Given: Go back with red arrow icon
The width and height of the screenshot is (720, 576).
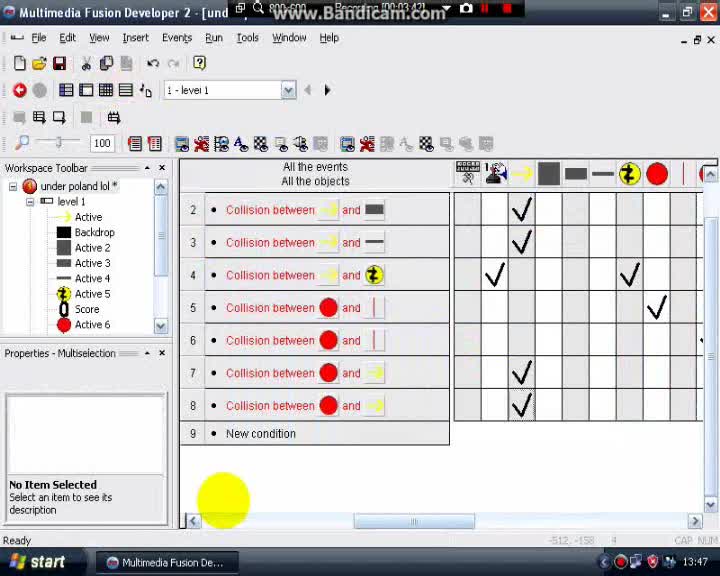Looking at the screenshot, I should [x=20, y=90].
